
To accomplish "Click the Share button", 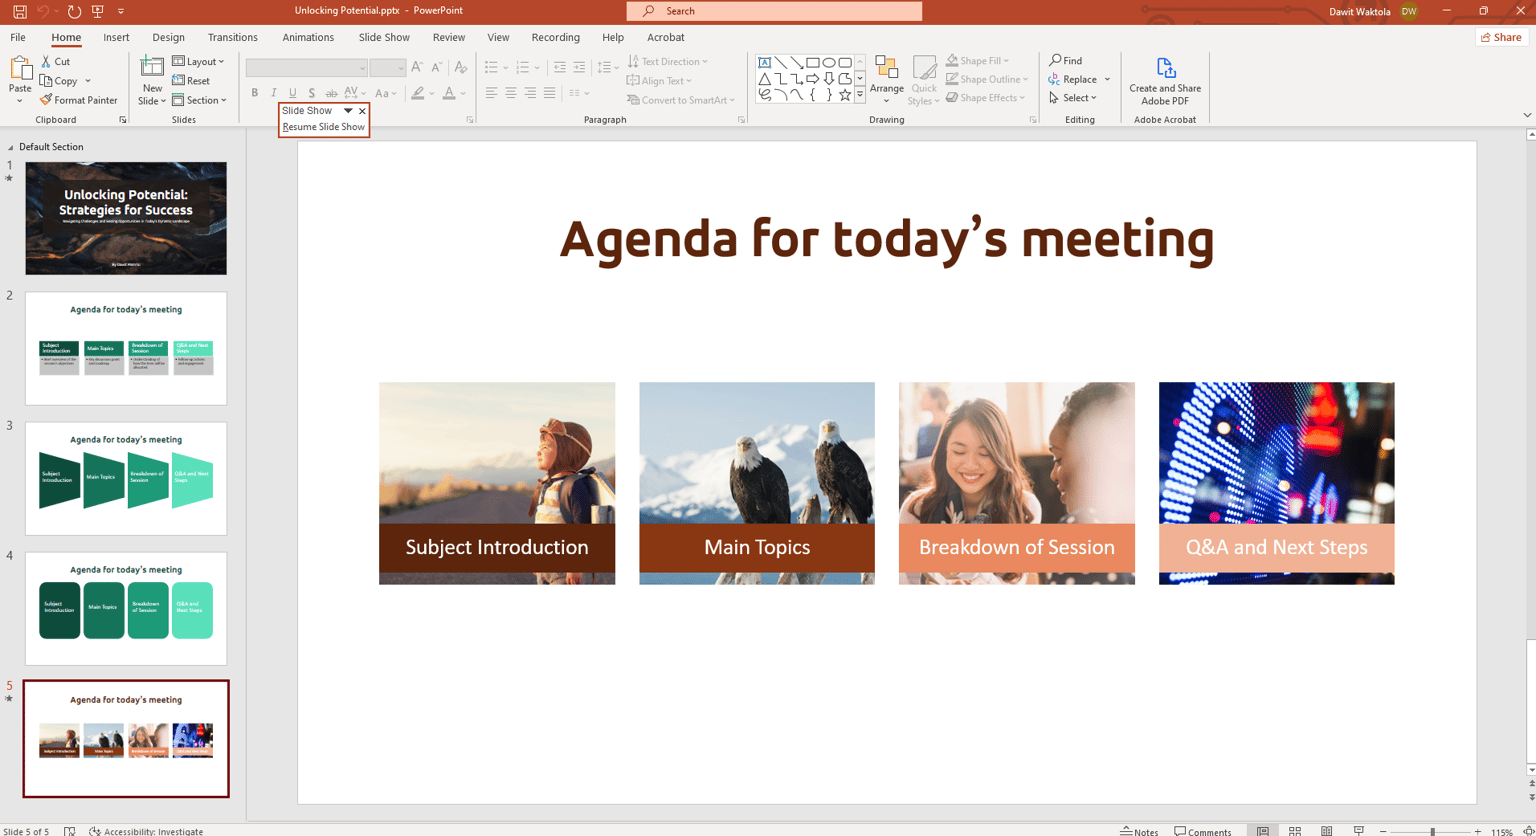I will [x=1502, y=37].
